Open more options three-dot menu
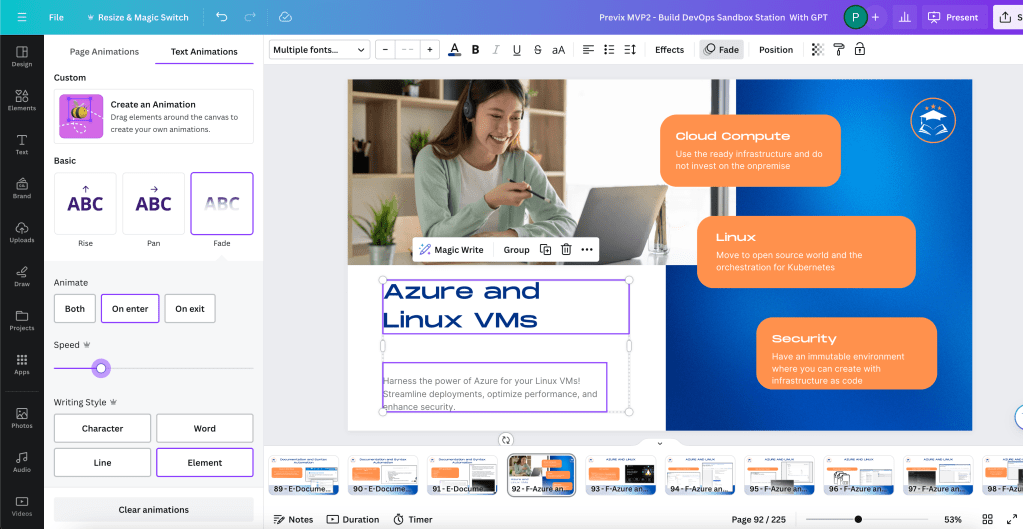The height and width of the screenshot is (529, 1023). coord(587,250)
